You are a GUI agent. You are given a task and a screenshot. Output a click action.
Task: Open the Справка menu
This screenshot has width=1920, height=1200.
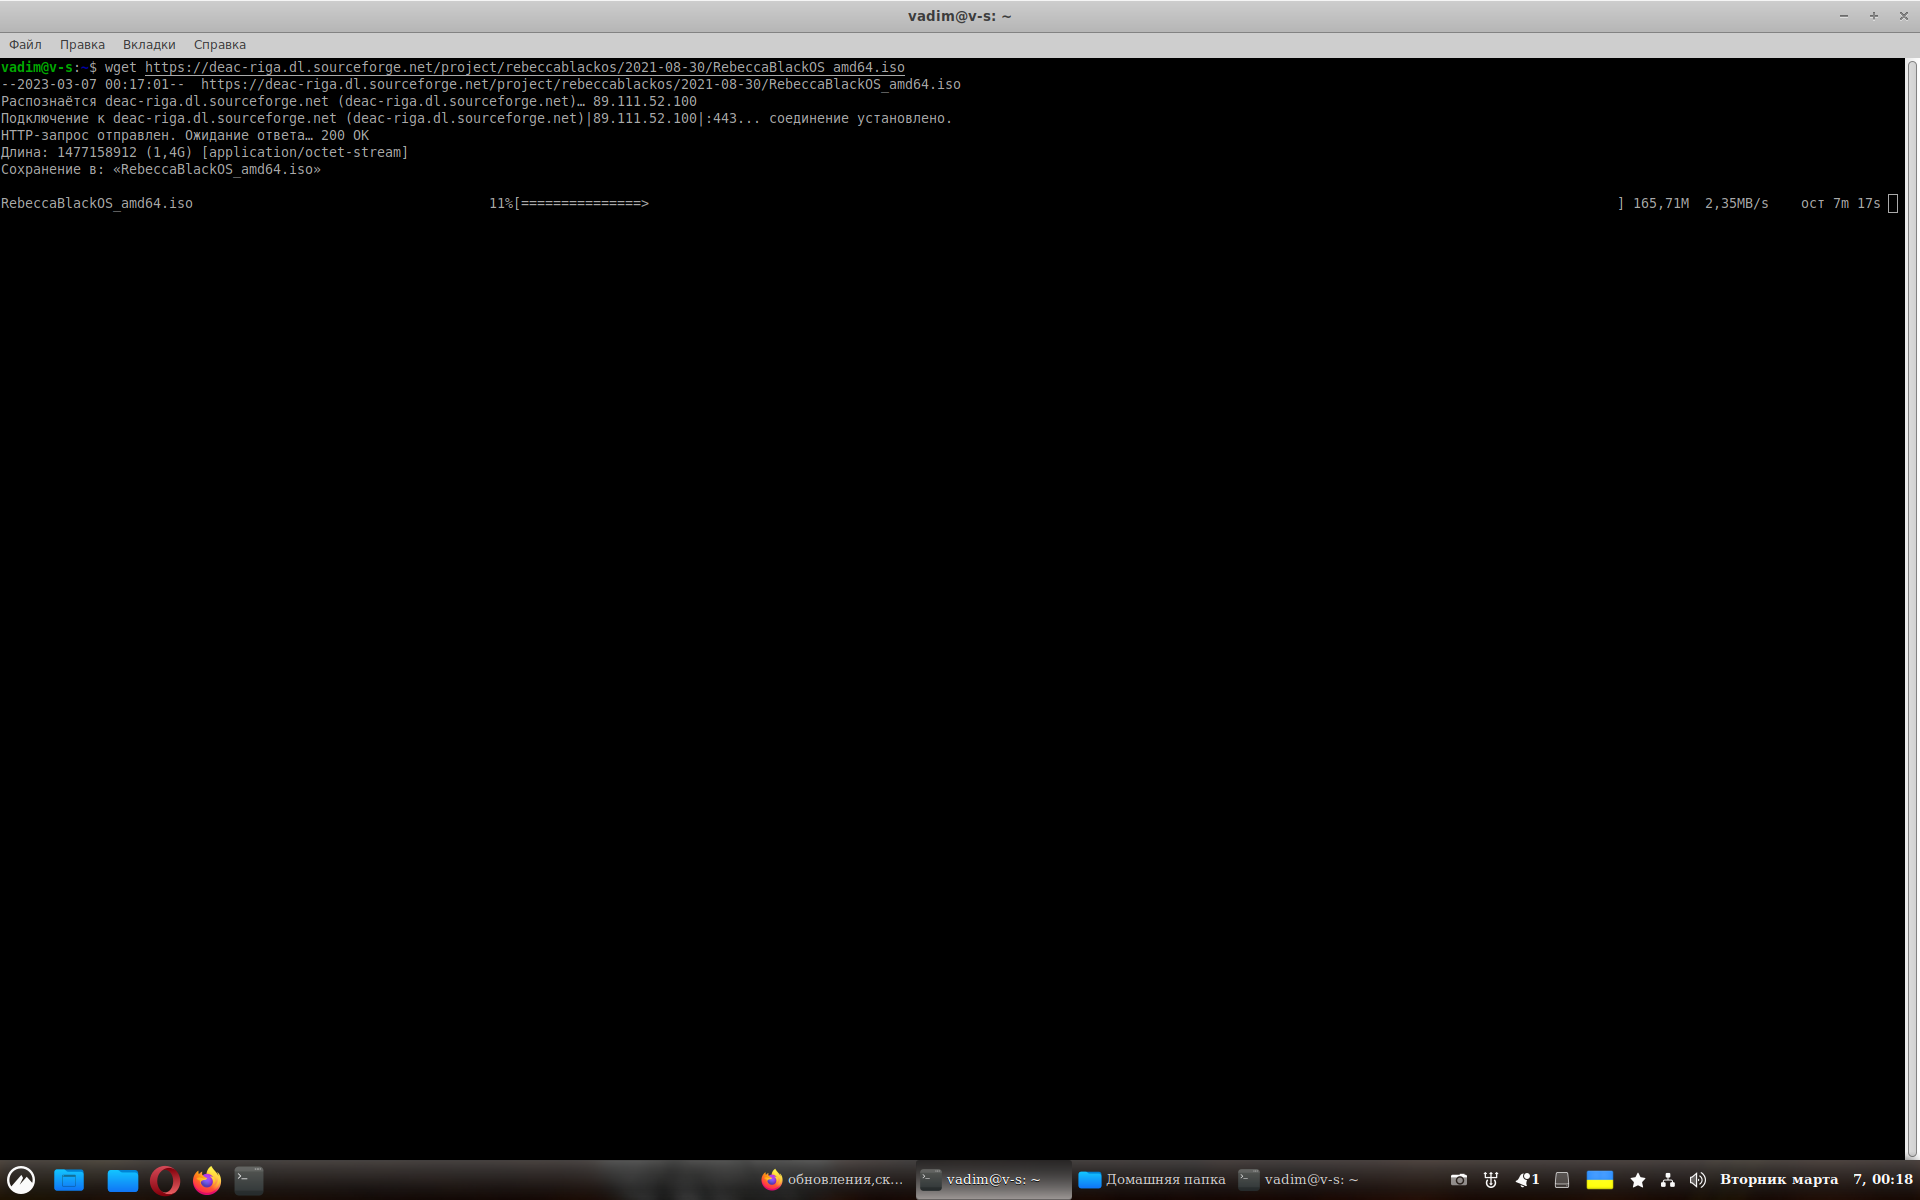[x=219, y=44]
